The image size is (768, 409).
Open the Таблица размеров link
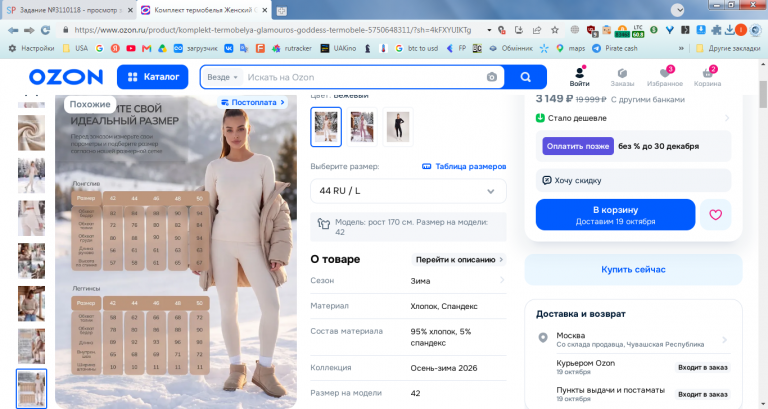tap(464, 166)
